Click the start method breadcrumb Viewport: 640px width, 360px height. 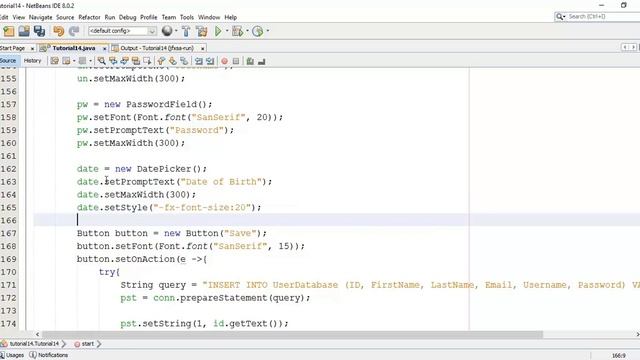pos(87,344)
